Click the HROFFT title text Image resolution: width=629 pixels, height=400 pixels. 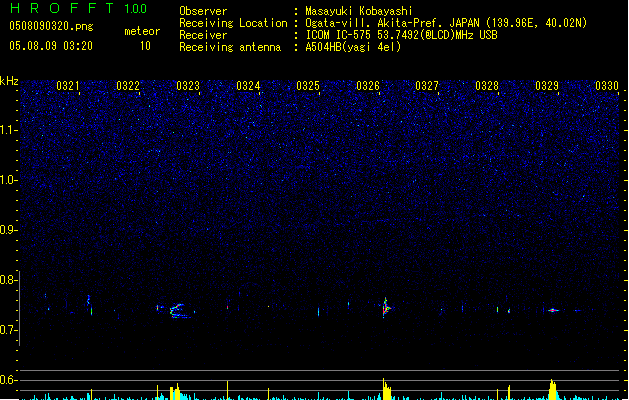(62, 8)
